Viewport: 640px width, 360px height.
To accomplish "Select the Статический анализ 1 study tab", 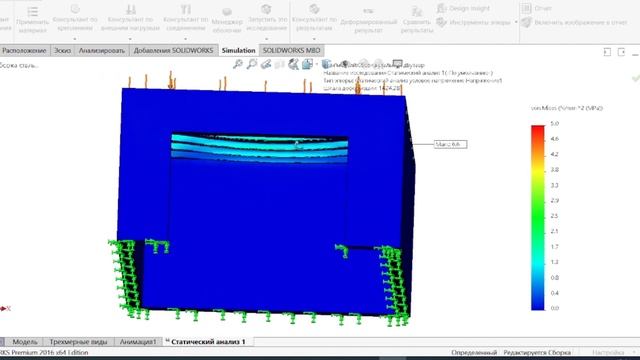I will 208,342.
